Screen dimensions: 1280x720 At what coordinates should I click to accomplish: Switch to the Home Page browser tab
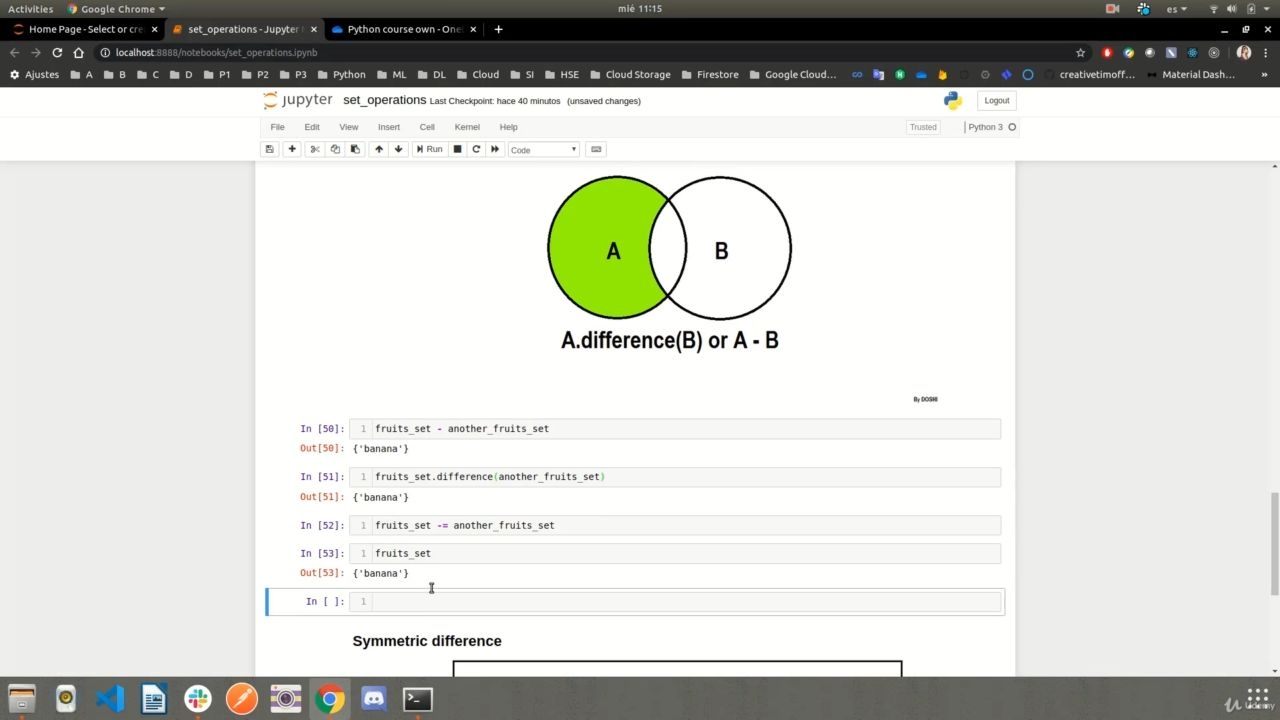(85, 29)
